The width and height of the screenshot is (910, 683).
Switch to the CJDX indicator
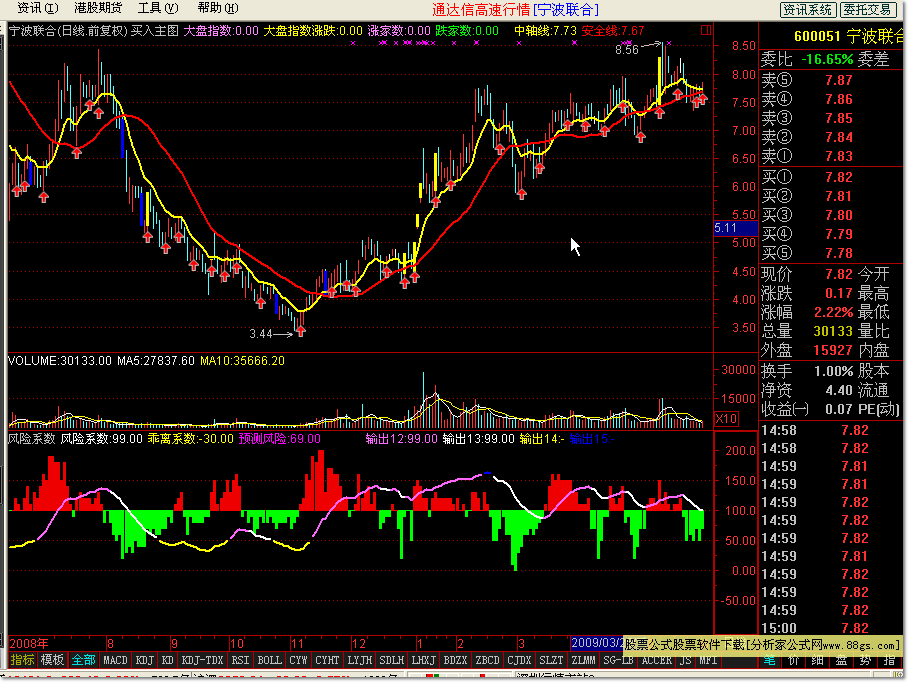[x=519, y=660]
